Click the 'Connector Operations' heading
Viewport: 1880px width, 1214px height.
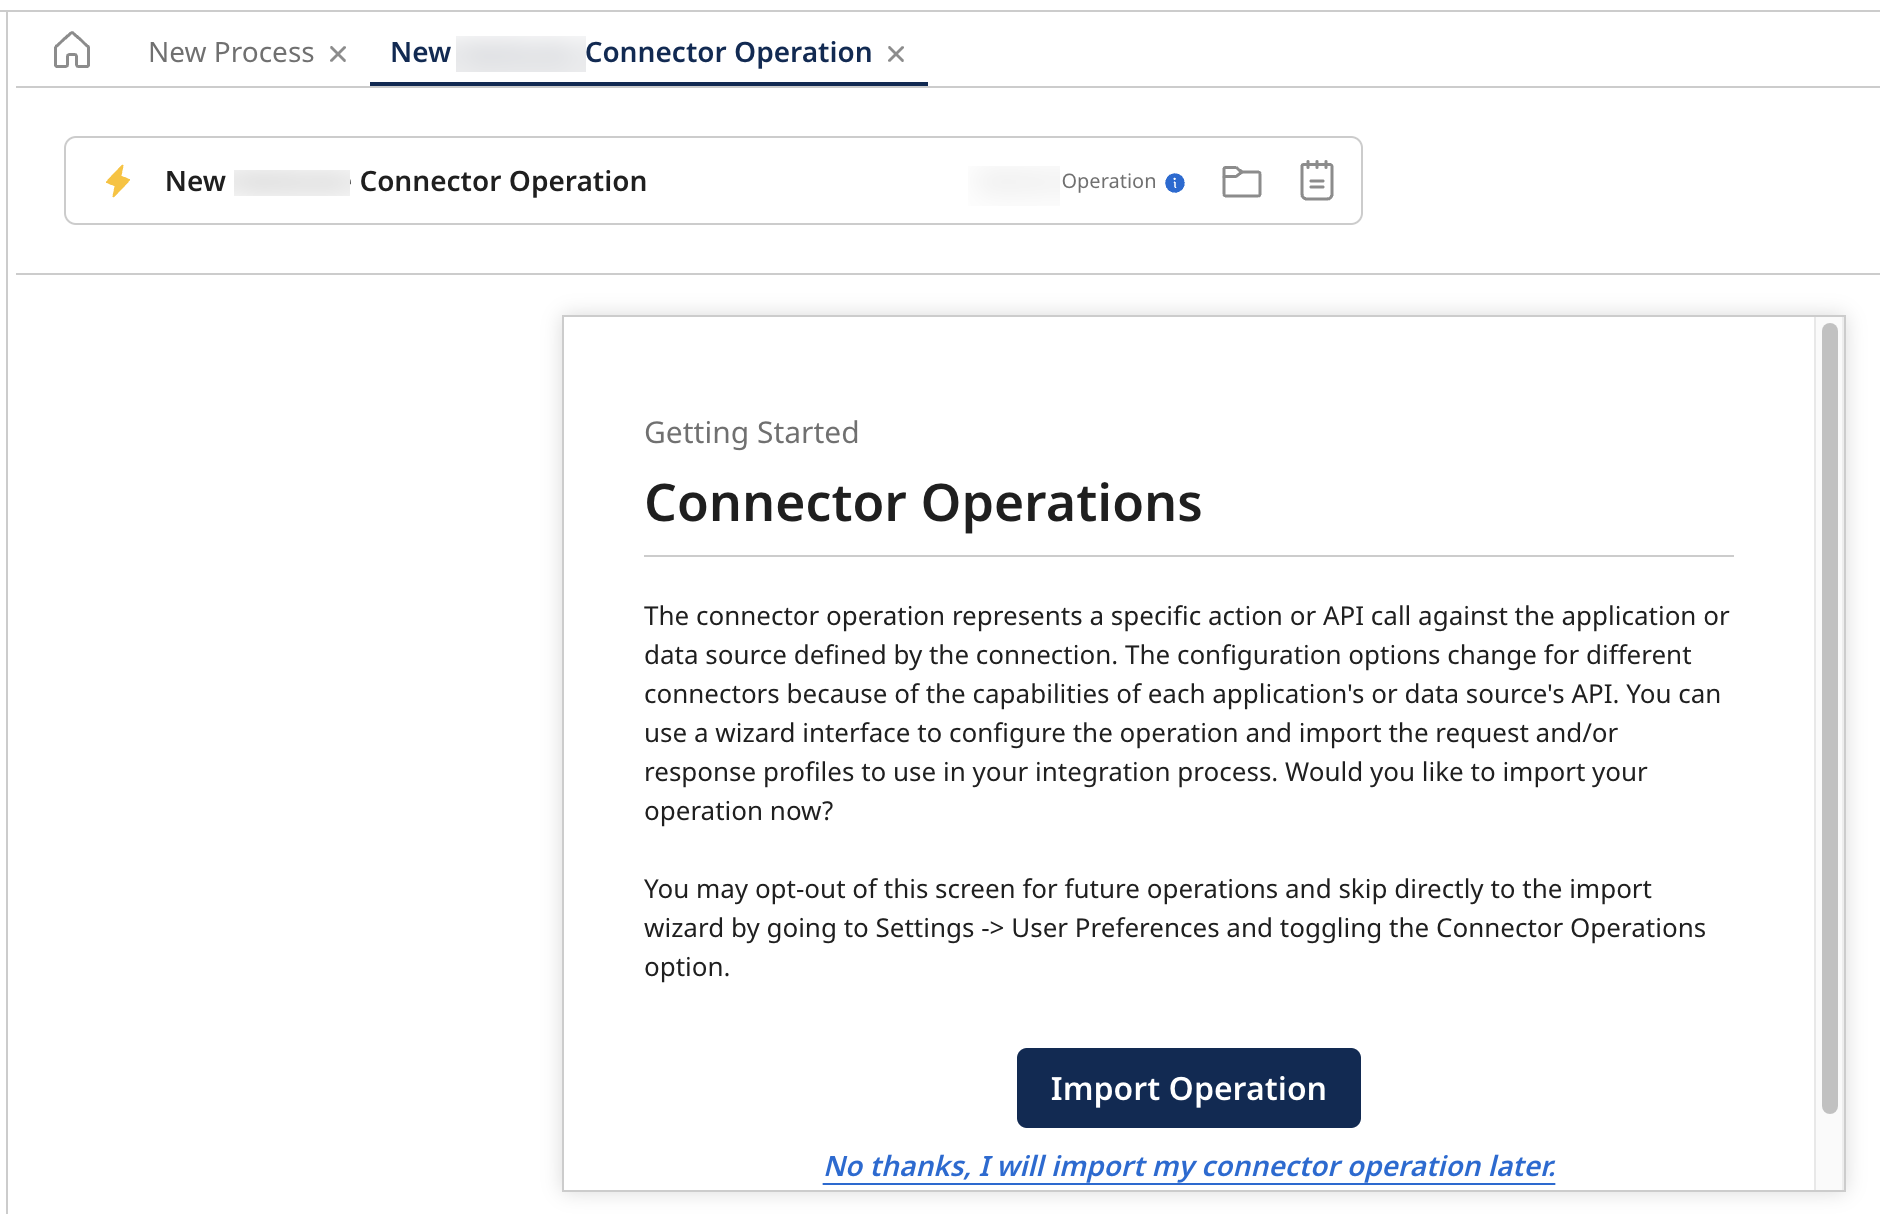pyautogui.click(x=923, y=503)
